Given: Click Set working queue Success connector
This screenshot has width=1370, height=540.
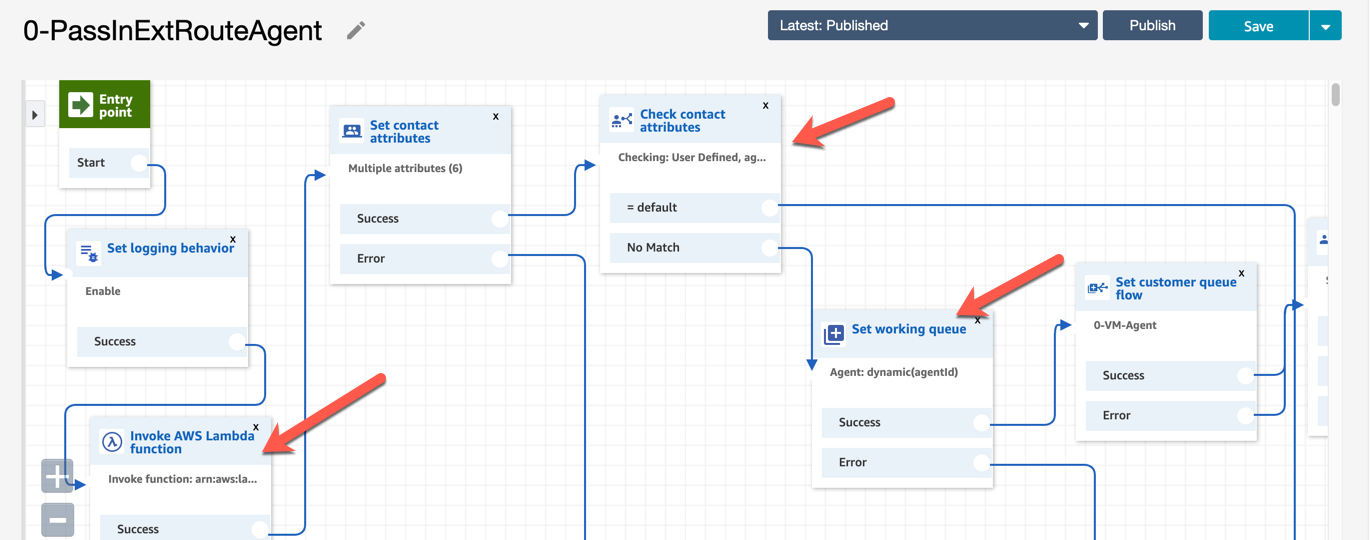Looking at the screenshot, I should pos(982,423).
